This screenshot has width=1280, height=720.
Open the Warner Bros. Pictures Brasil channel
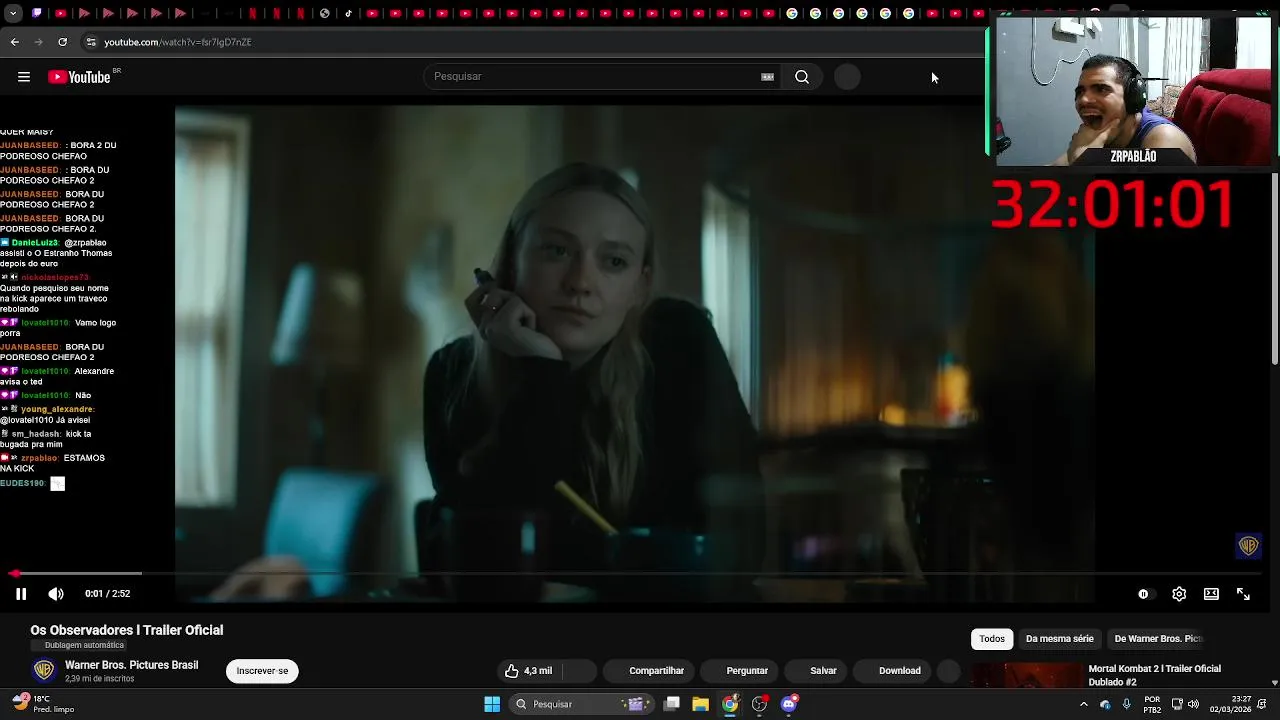131,665
